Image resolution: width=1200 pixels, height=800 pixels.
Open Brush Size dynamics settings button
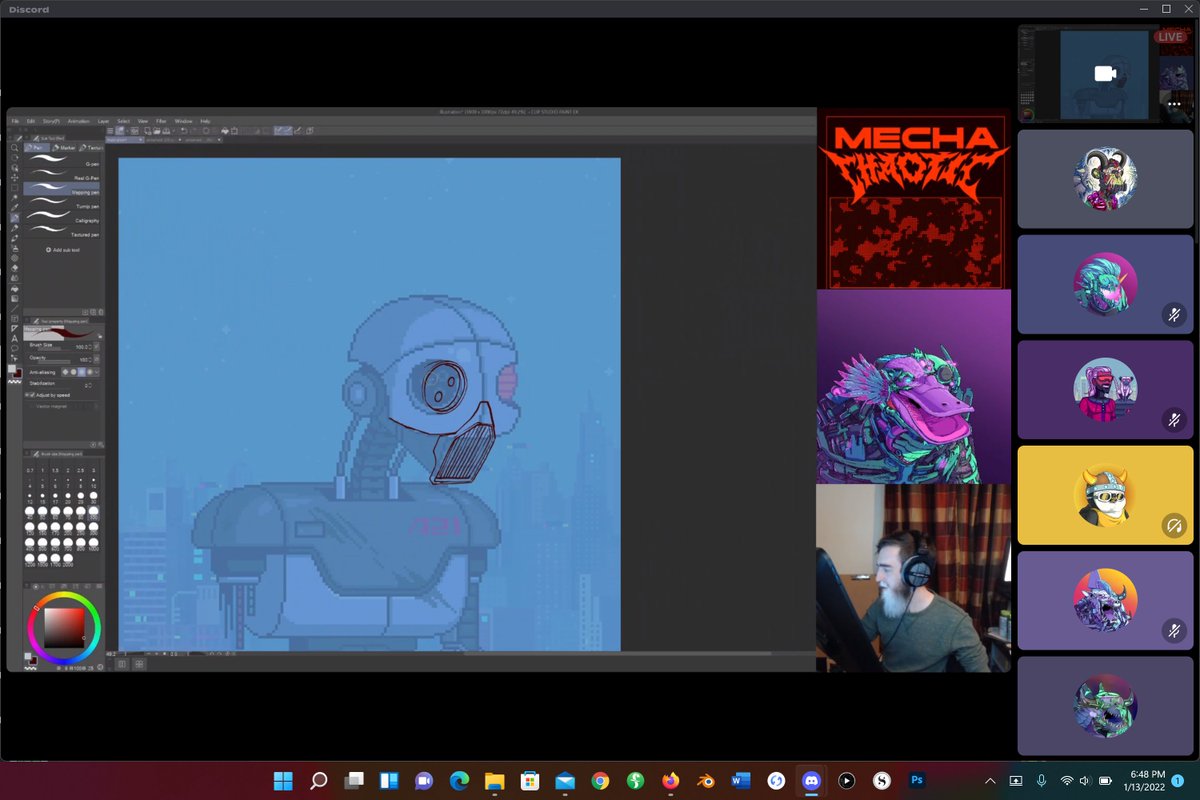point(96,346)
